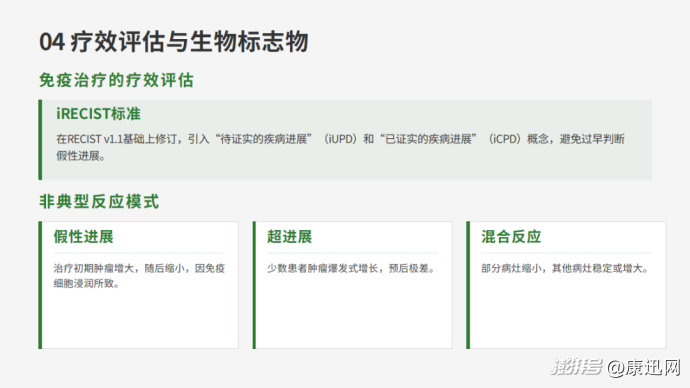Screen dimensions: 690x388
Task: Click the paragraph starting 在RECIST v1.1基础上修订
Action: click(x=340, y=147)
